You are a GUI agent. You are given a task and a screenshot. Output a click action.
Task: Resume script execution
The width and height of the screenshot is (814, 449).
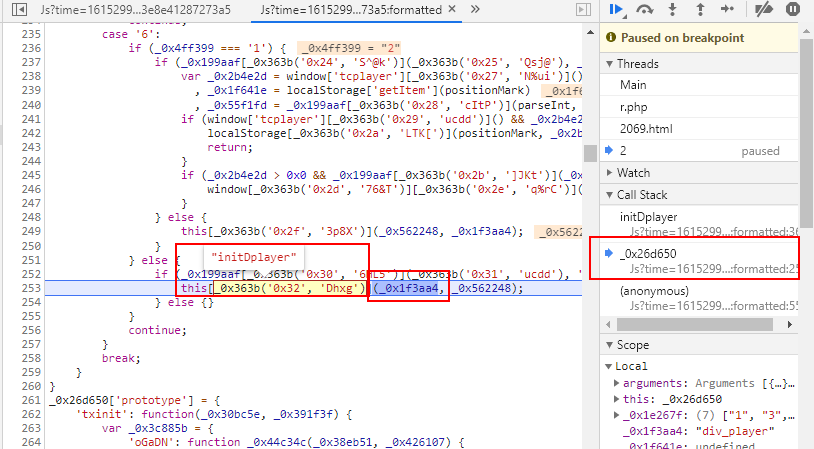[x=617, y=10]
